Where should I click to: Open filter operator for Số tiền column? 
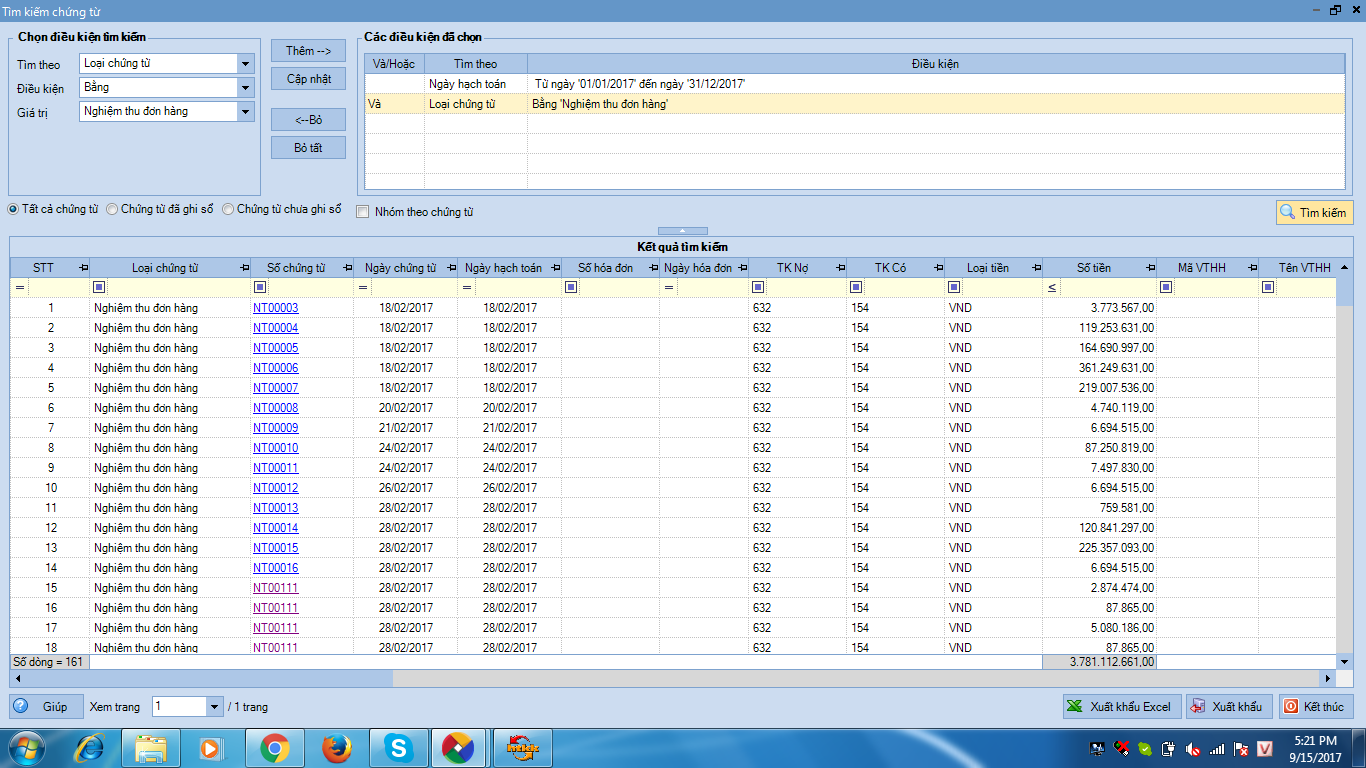coord(1052,288)
